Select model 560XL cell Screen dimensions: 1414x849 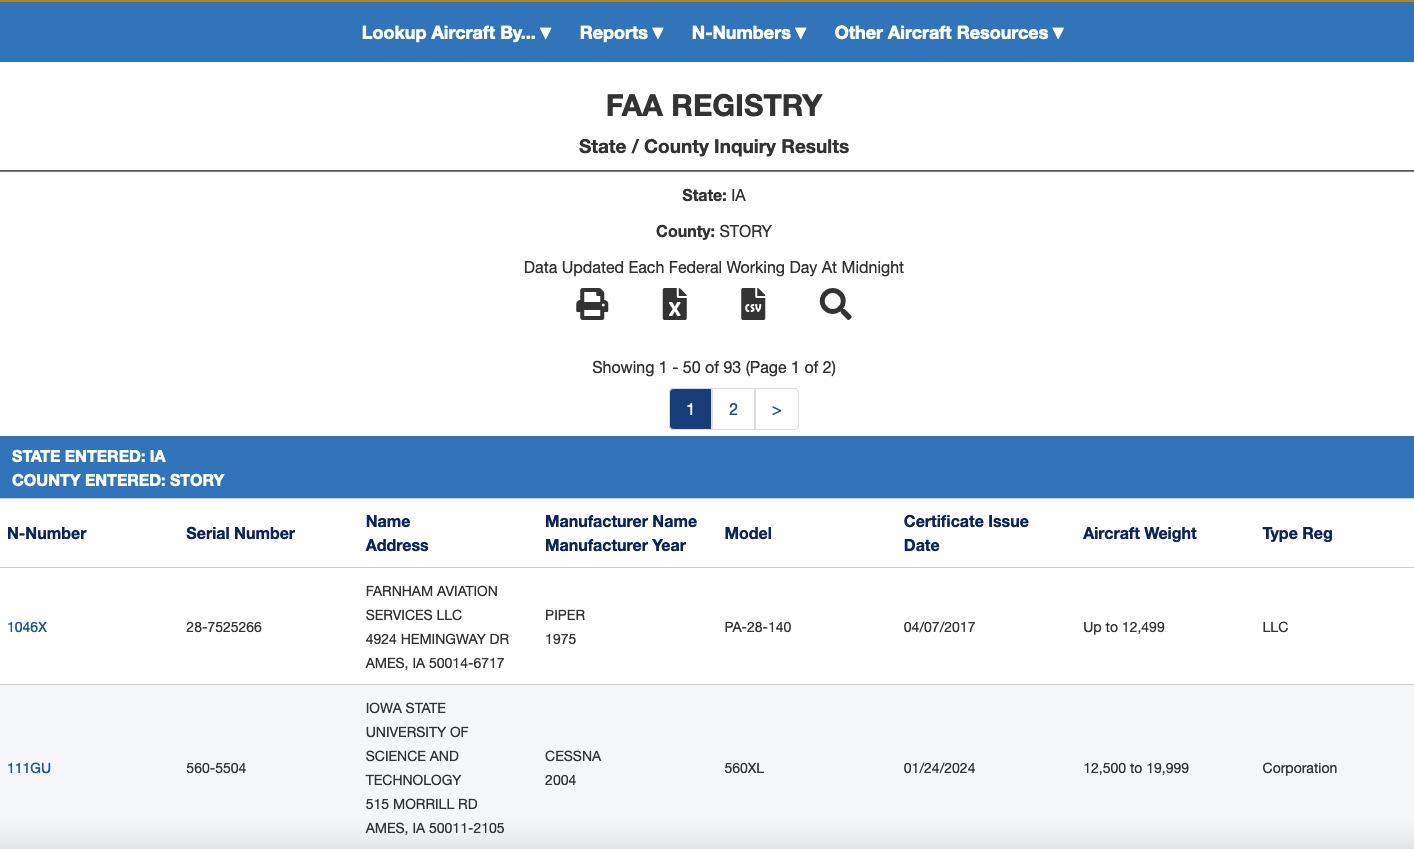[744, 768]
